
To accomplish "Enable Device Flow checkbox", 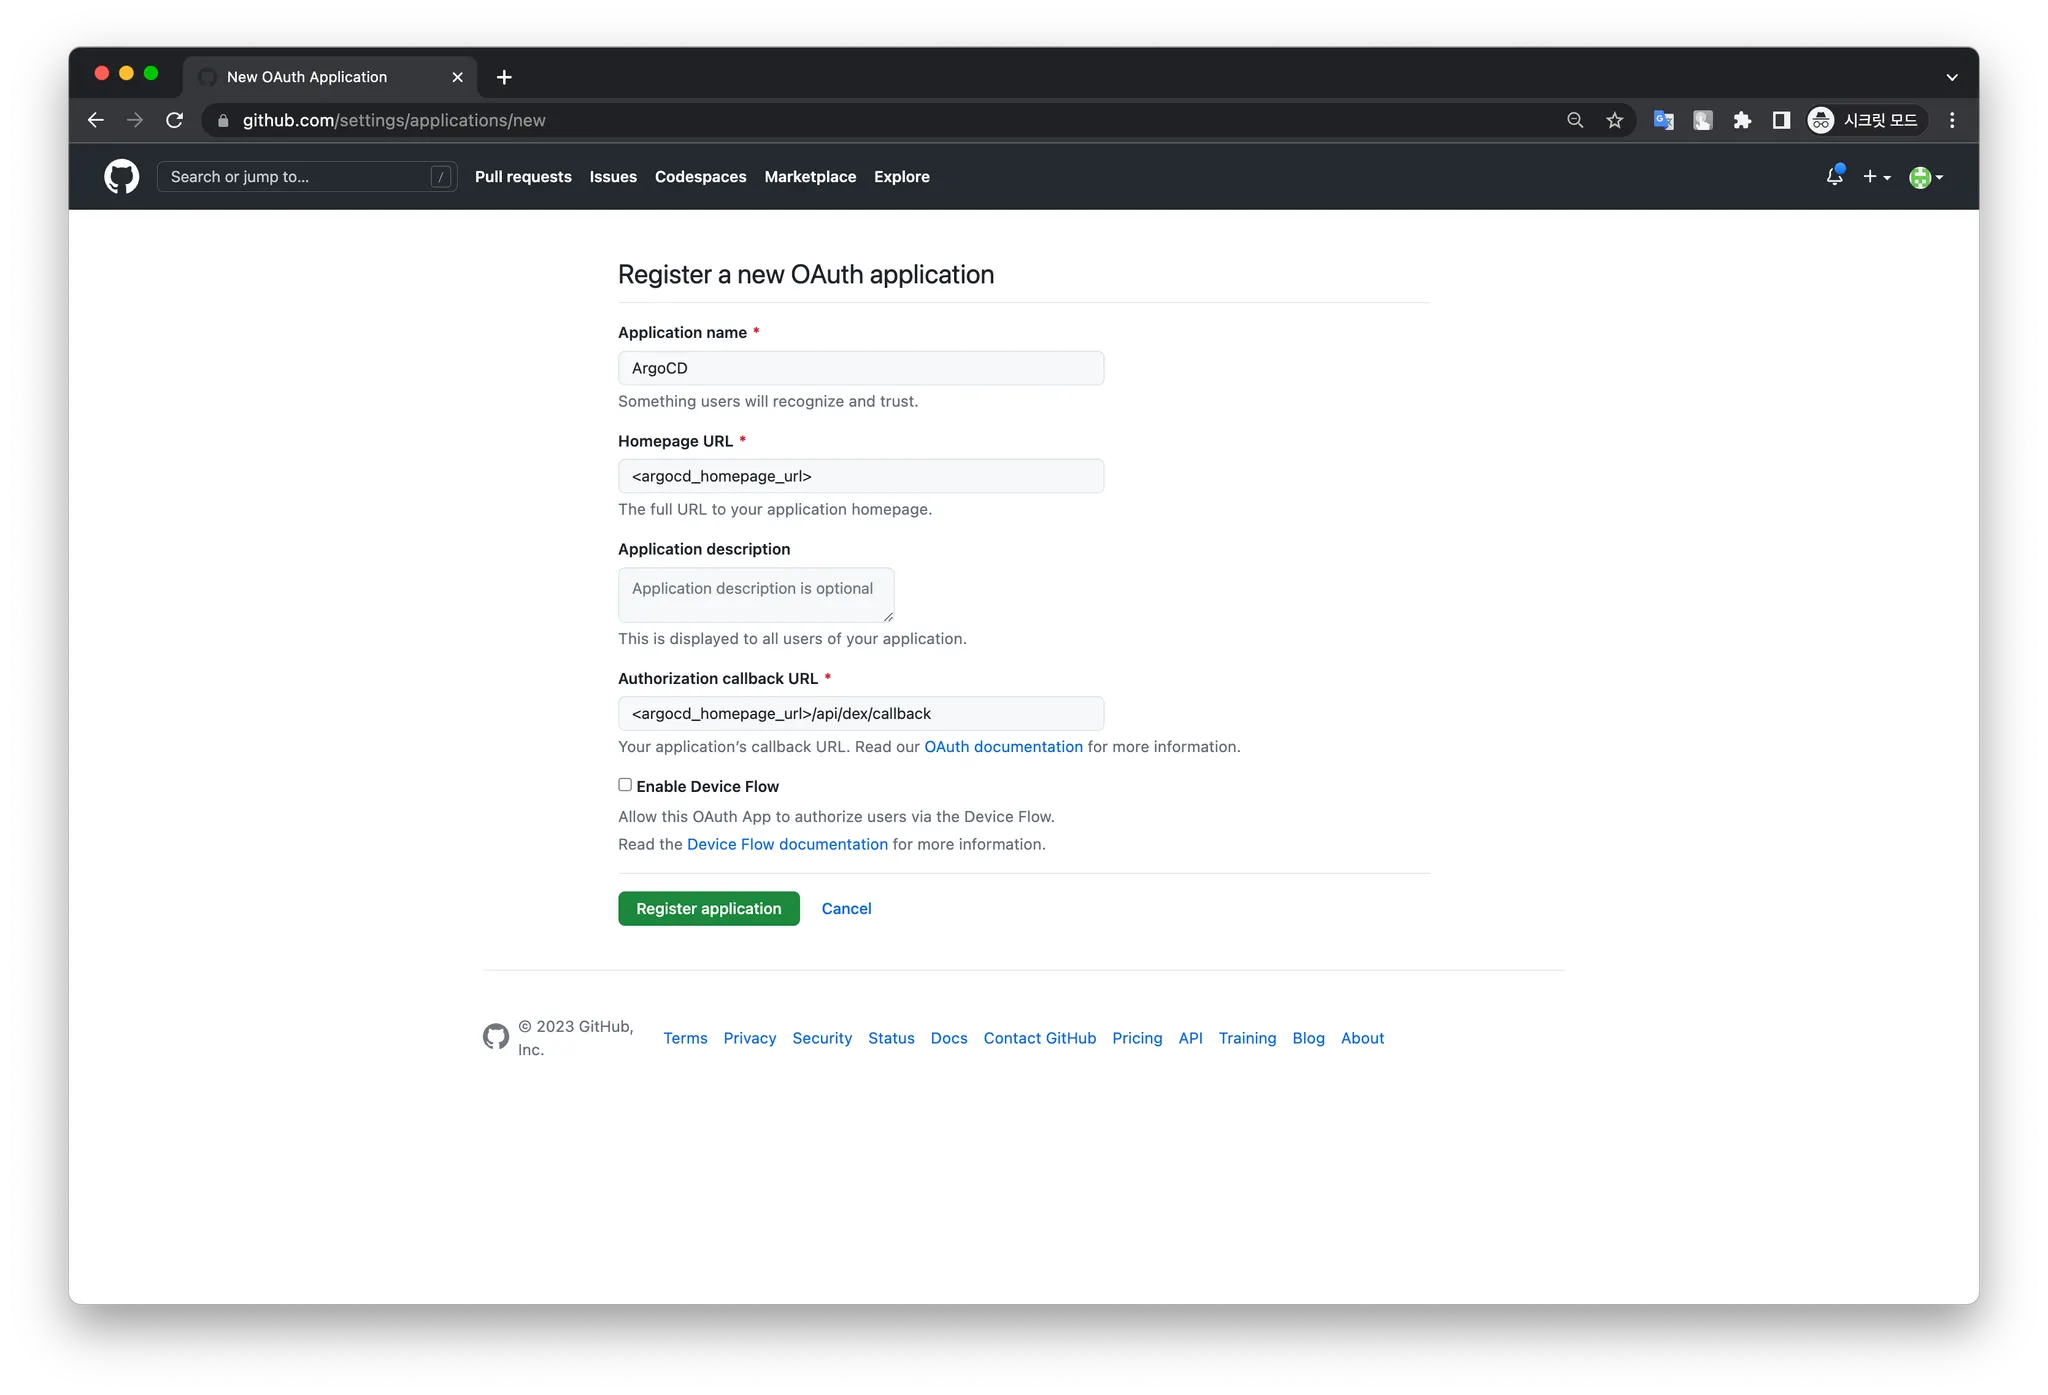I will coord(625,785).
